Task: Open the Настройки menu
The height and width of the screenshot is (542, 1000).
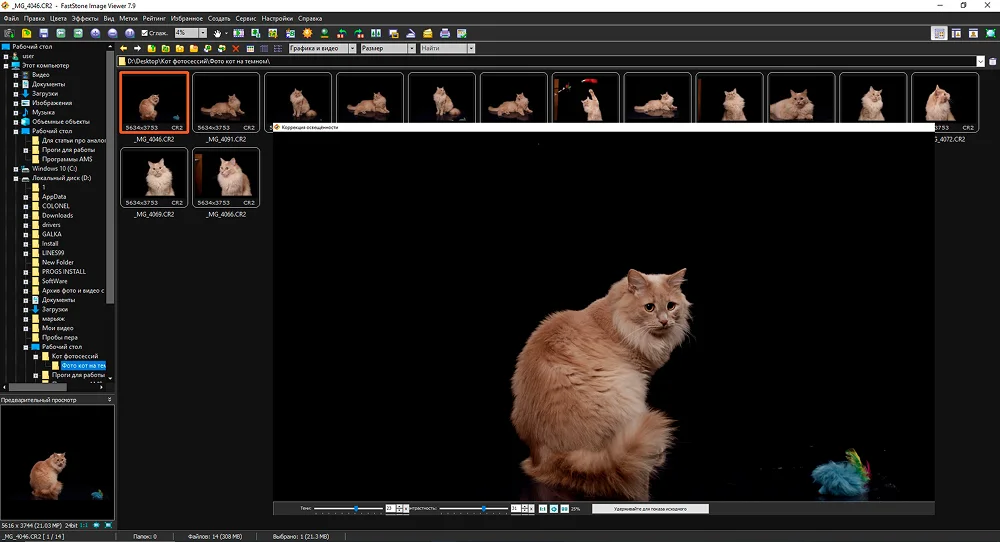Action: [x=277, y=18]
